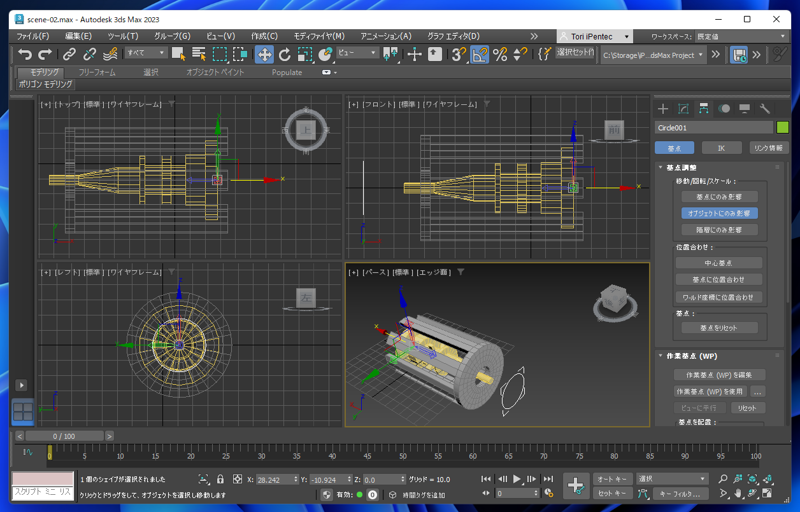Screen dimensions: 800x512
Task: Open the モディファイヤ(M) menu
Action: (319, 36)
